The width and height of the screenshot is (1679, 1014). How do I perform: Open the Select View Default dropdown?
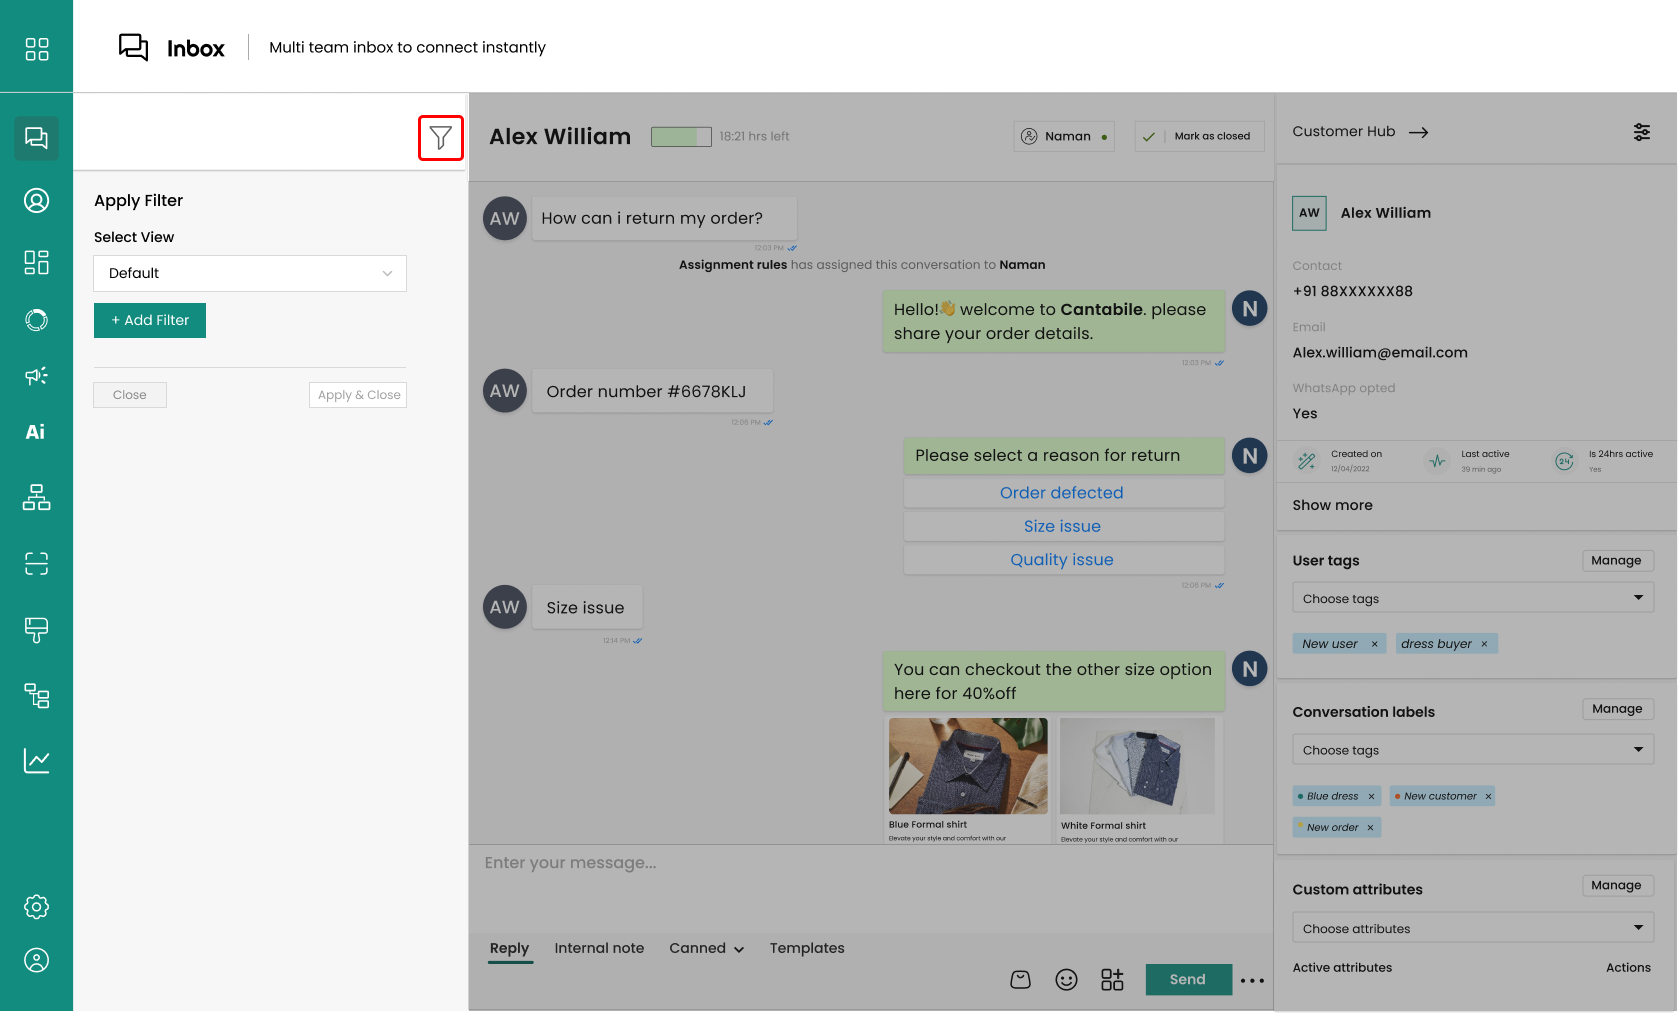250,273
